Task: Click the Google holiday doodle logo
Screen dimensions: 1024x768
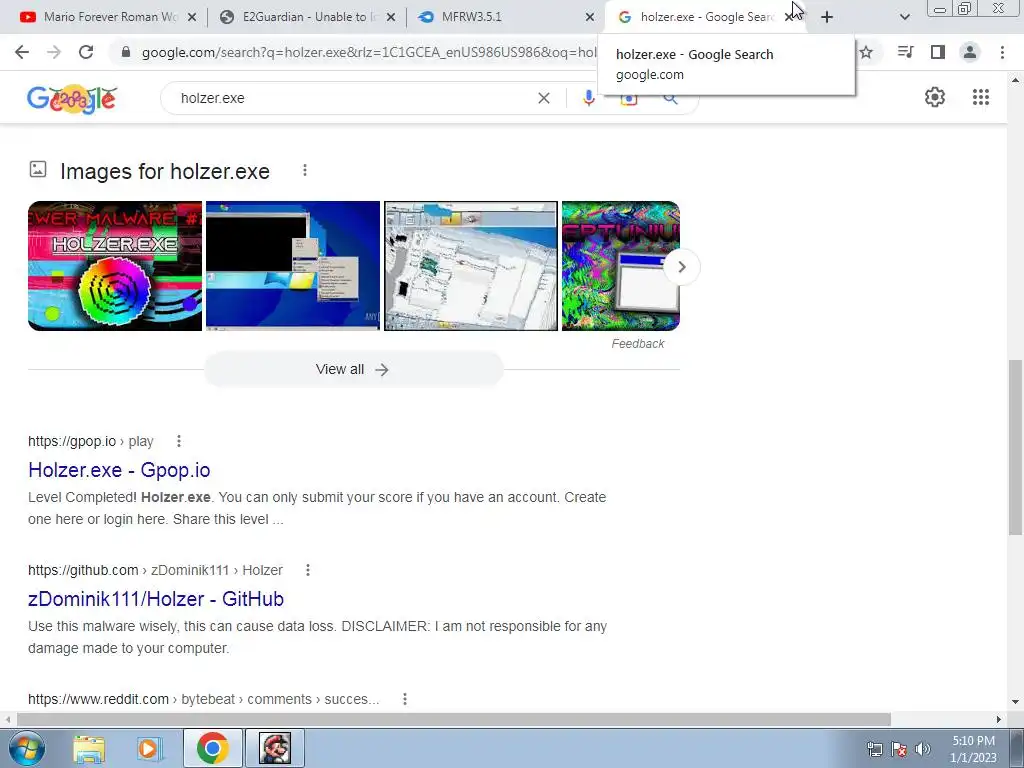Action: click(72, 99)
